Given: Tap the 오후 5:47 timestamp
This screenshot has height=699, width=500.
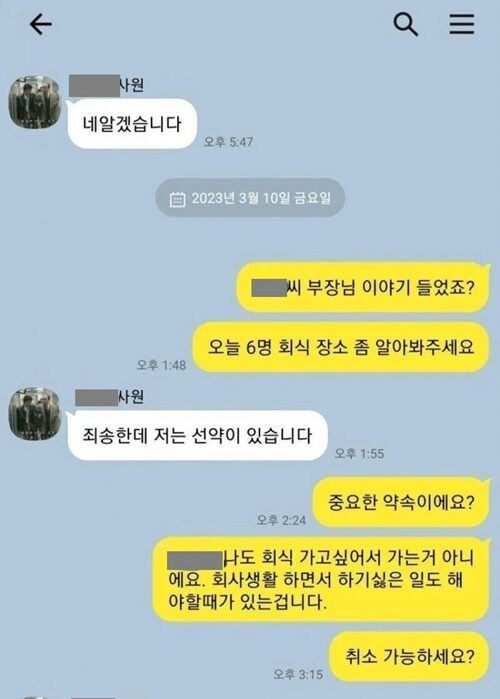Looking at the screenshot, I should [228, 142].
